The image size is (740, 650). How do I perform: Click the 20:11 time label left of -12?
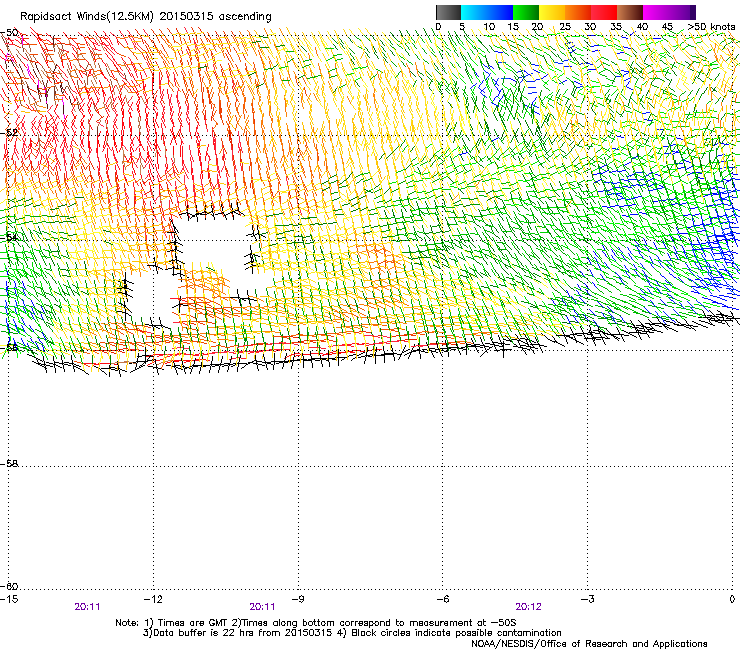pos(87,607)
